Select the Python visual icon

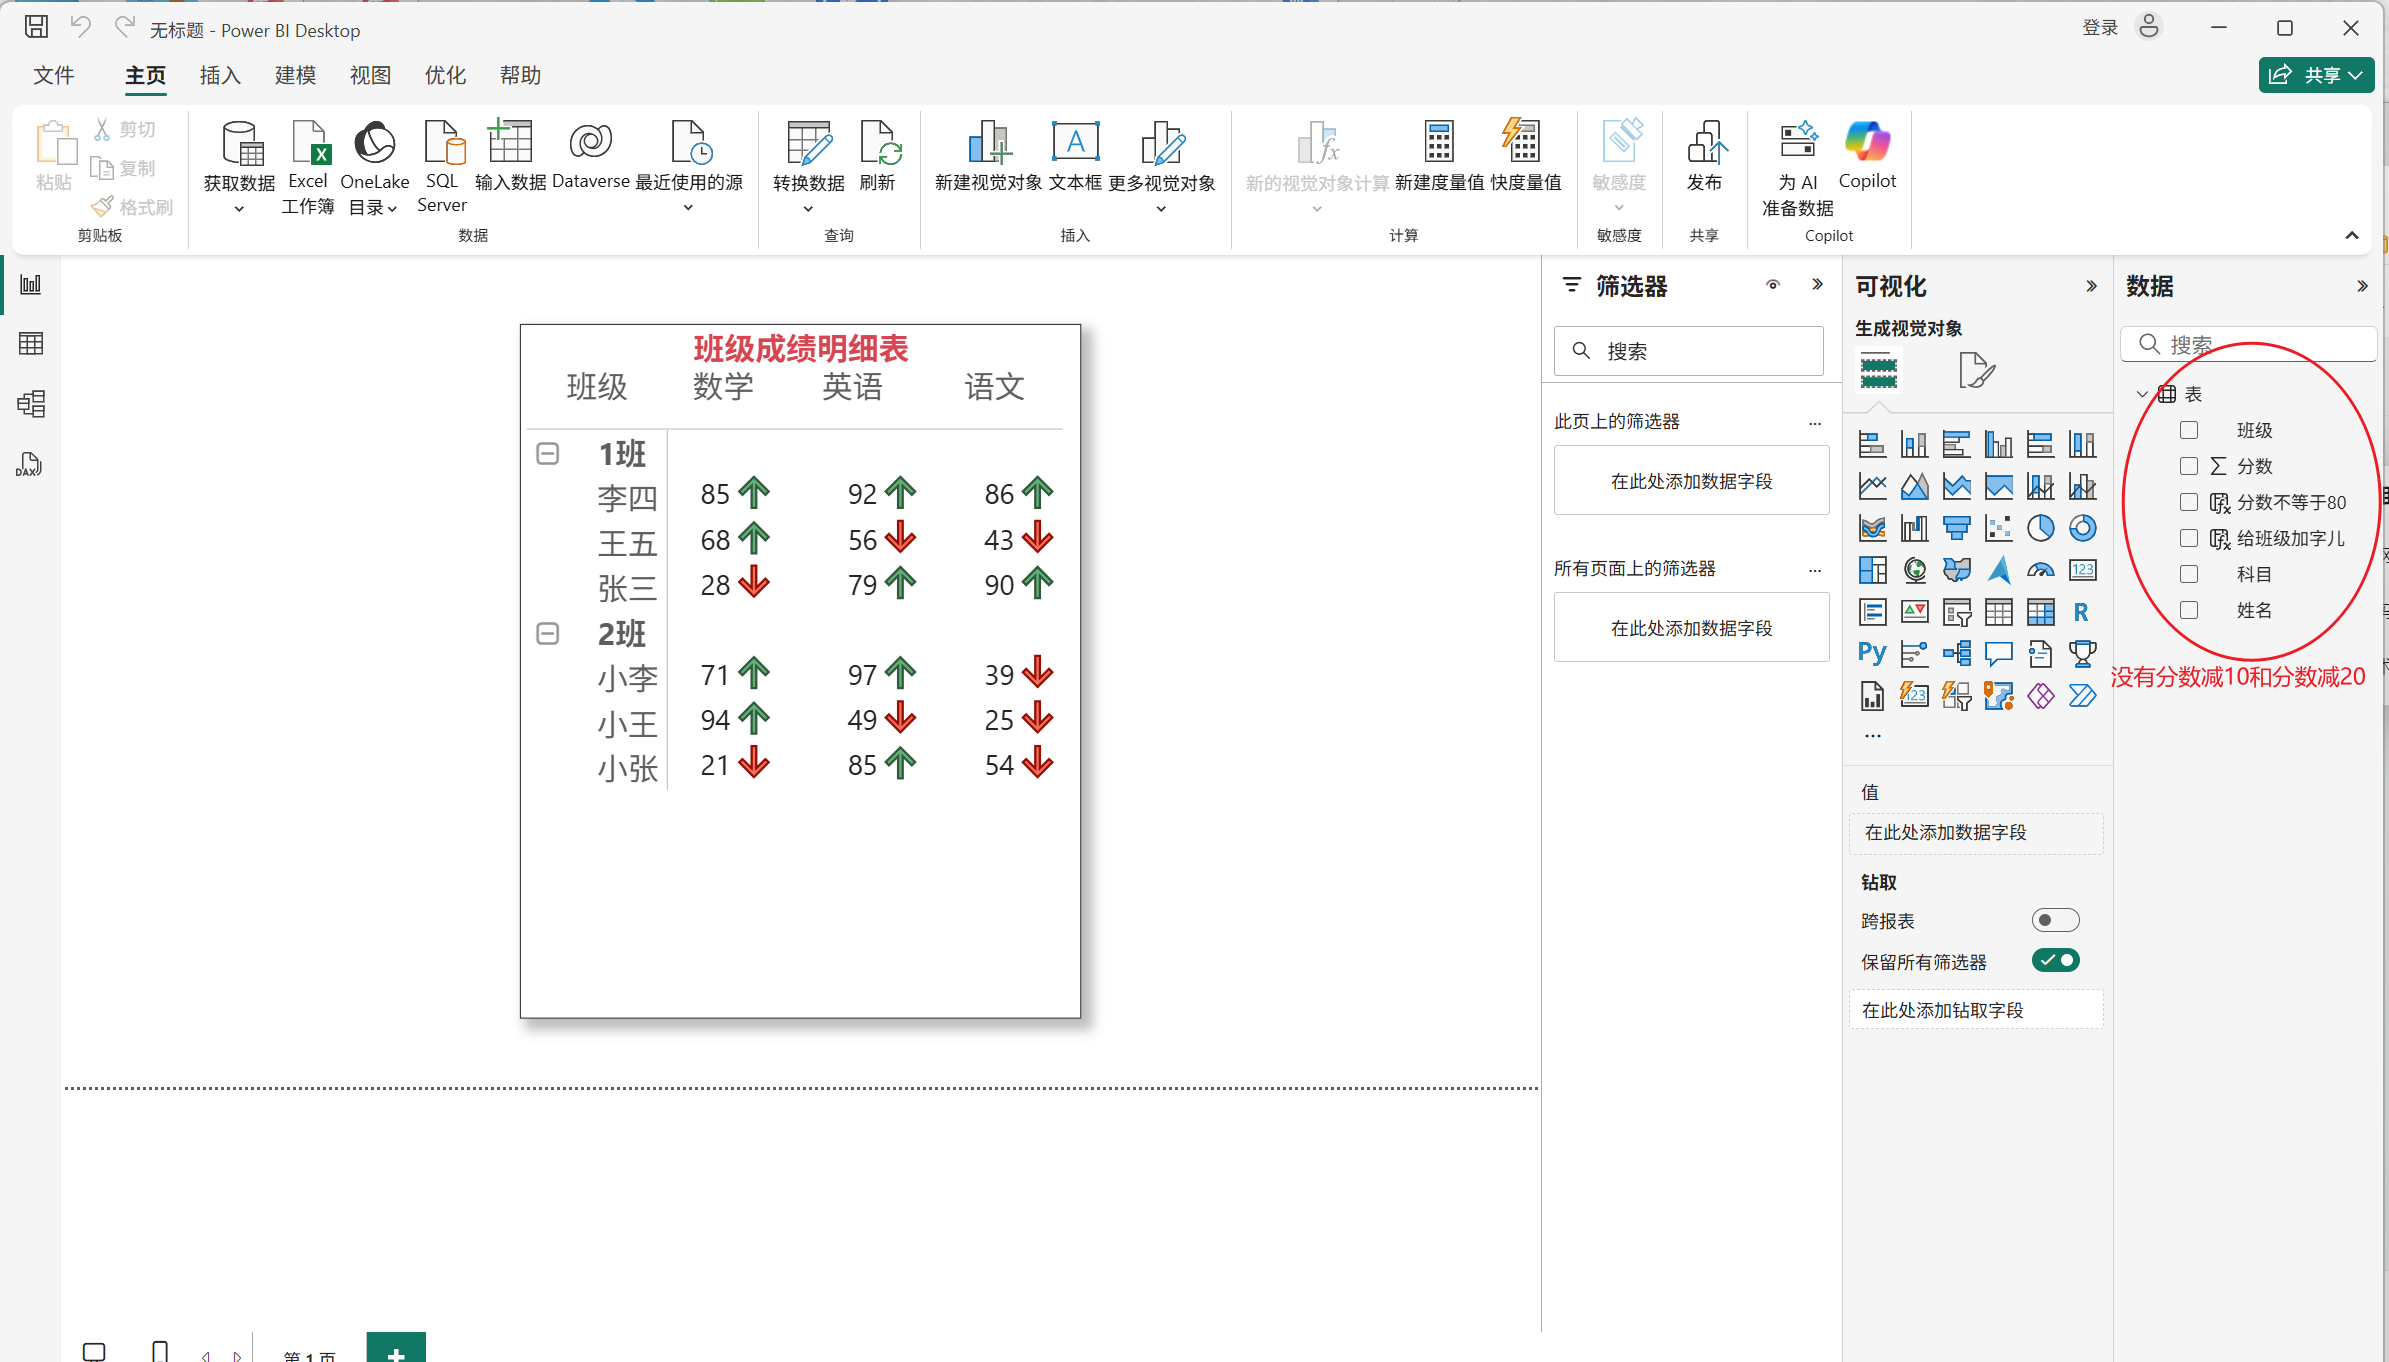tap(1872, 654)
